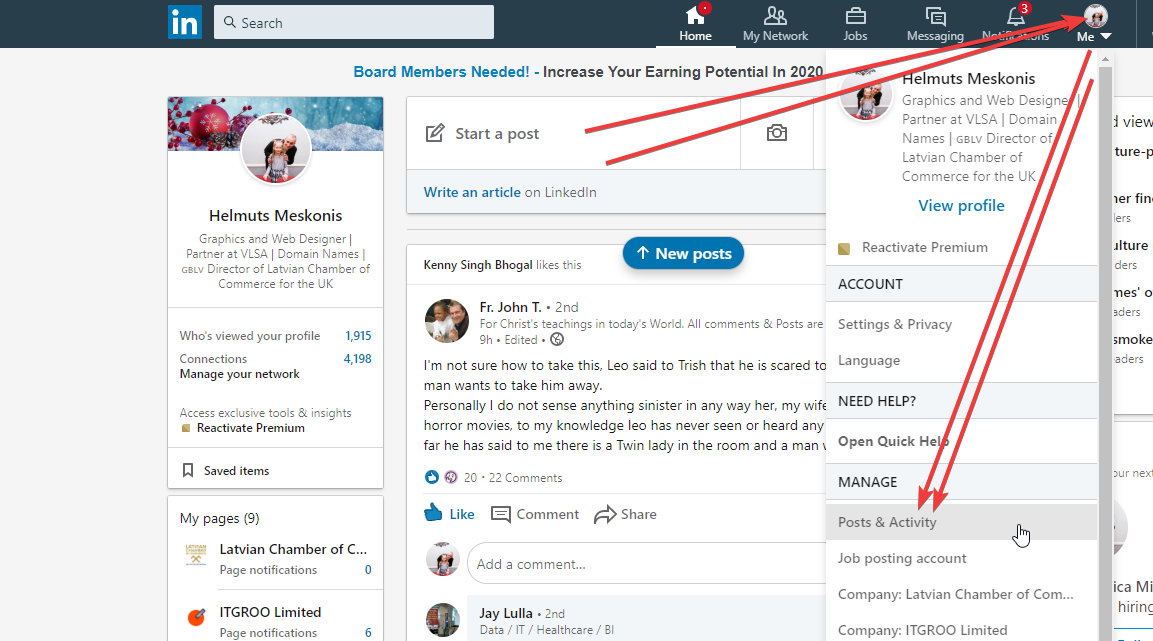Click the ITGROO Limited logo icon
Image resolution: width=1153 pixels, height=641 pixels.
pos(196,617)
